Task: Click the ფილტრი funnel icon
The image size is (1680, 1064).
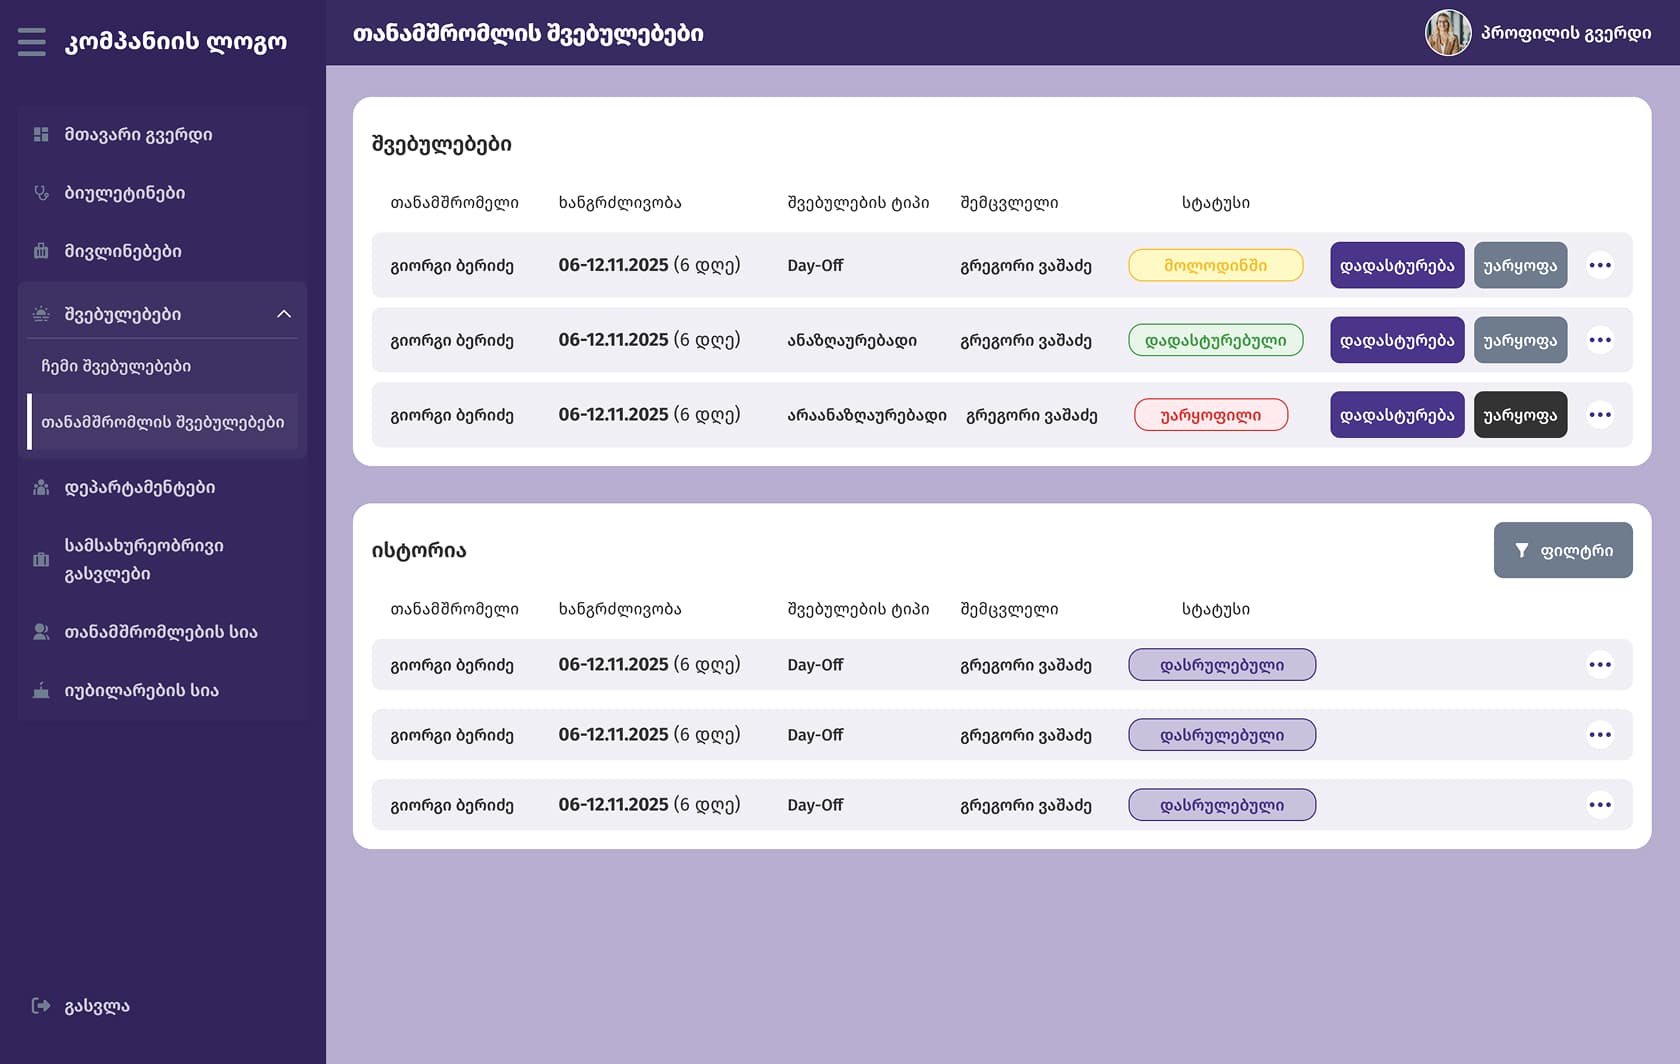Action: pyautogui.click(x=1521, y=549)
